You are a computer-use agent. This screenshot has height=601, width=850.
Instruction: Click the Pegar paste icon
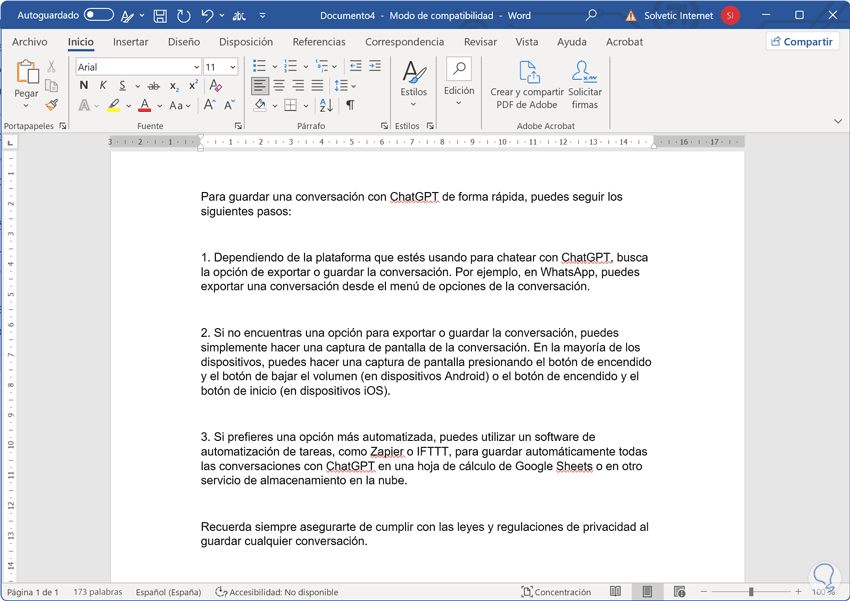(x=27, y=73)
